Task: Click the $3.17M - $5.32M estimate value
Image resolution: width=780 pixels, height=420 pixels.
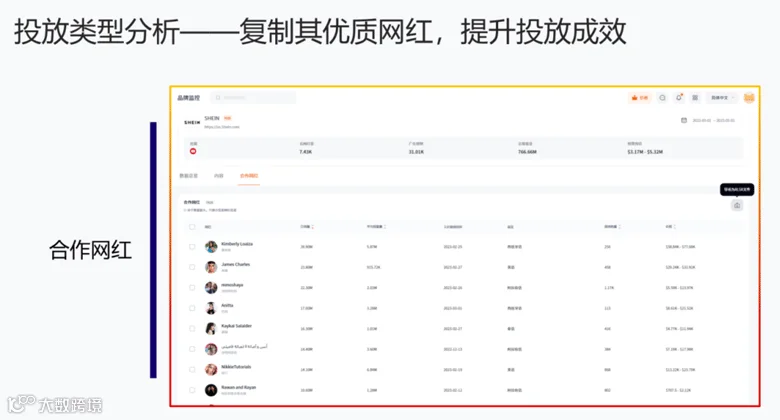Action: click(645, 152)
